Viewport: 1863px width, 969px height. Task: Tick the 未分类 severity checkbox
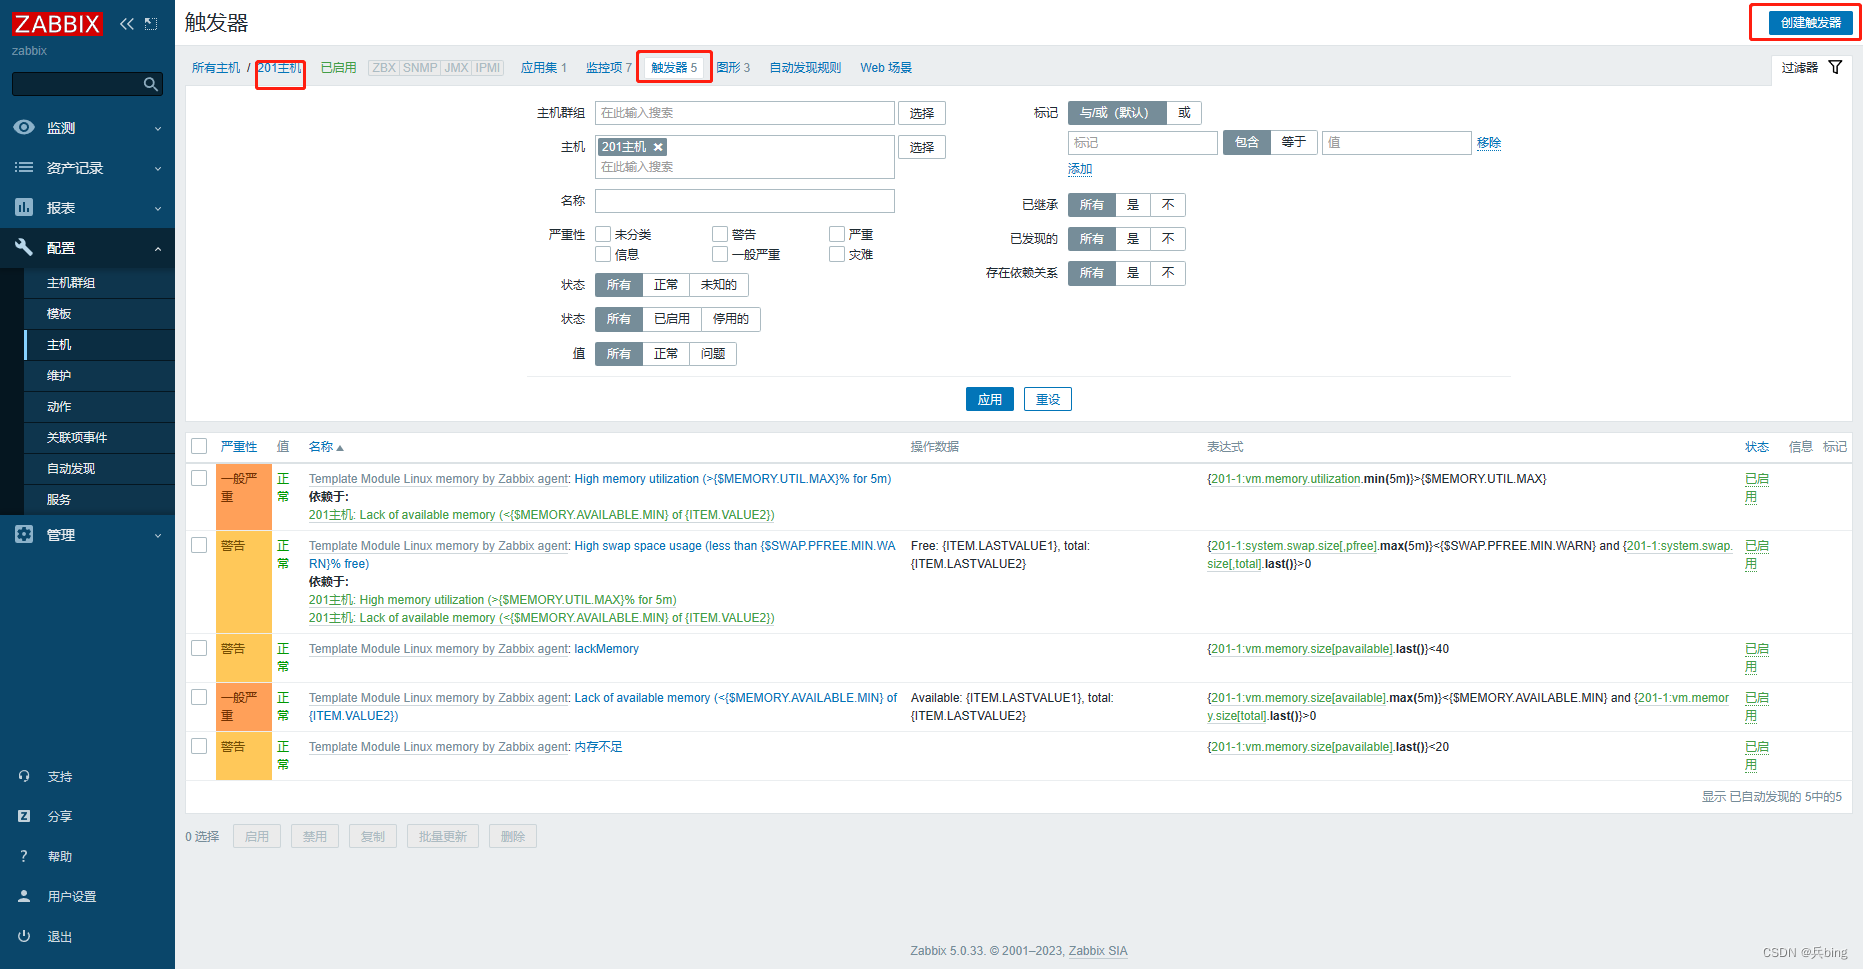pyautogui.click(x=603, y=234)
